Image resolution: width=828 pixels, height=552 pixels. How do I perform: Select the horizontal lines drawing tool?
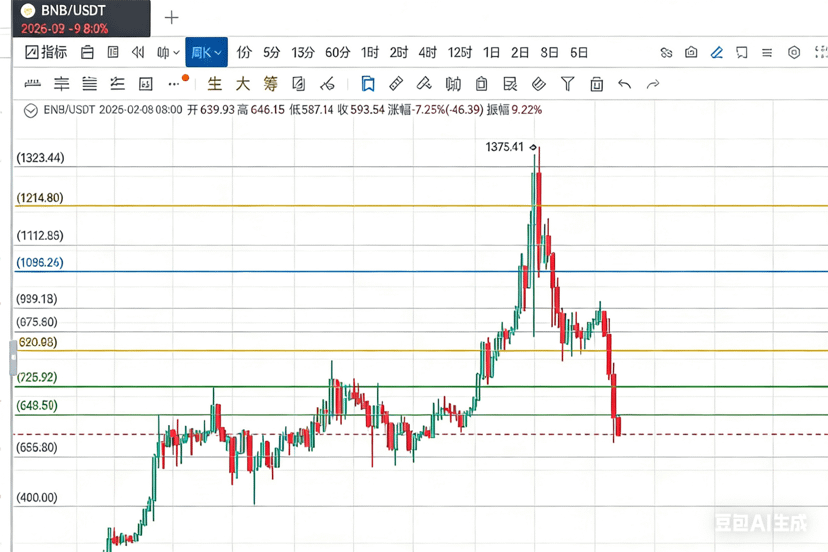(61, 83)
